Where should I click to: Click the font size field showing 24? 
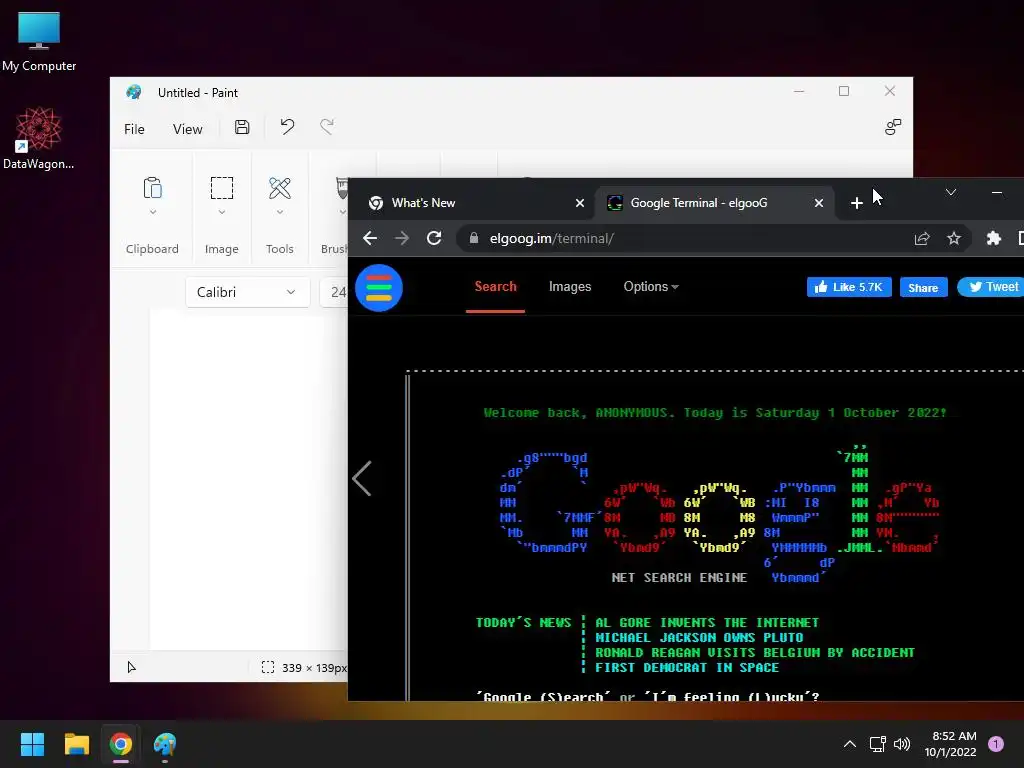(334, 292)
